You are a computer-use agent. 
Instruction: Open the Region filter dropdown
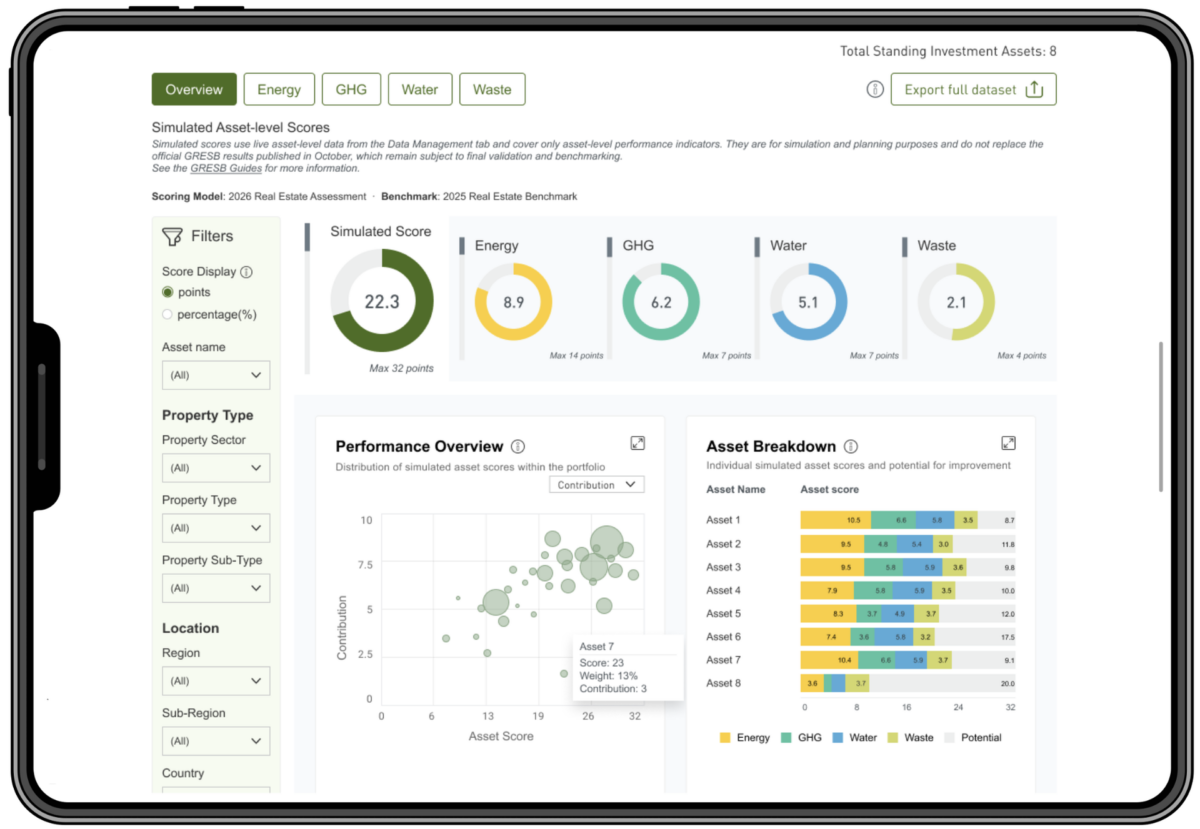click(216, 681)
